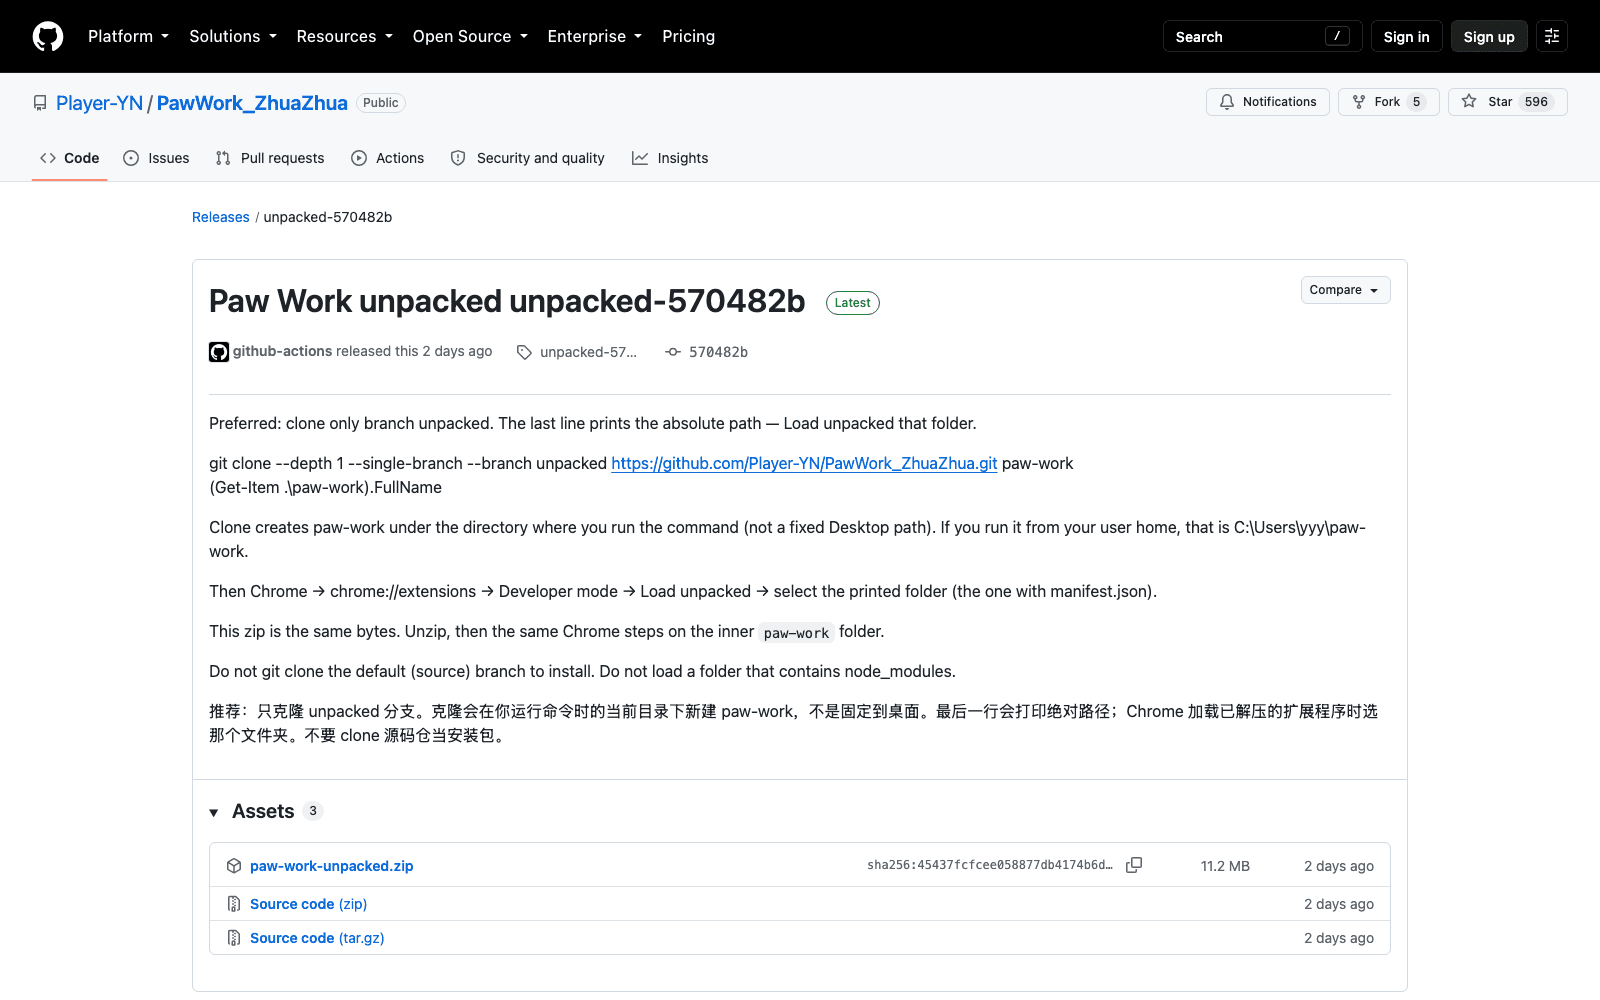Open the fork count badge 5
Screen dimensions: 1600x1000
click(x=1416, y=102)
